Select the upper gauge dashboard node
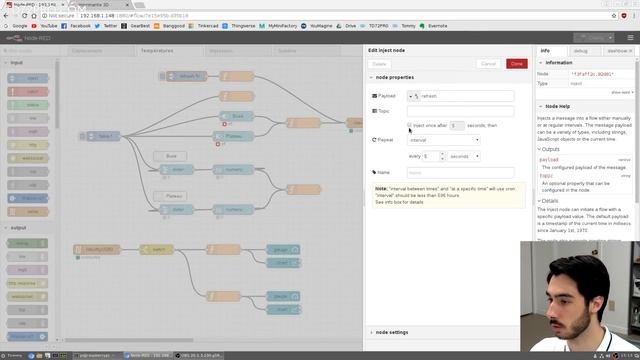This screenshot has width=640, height=360. coord(283,249)
